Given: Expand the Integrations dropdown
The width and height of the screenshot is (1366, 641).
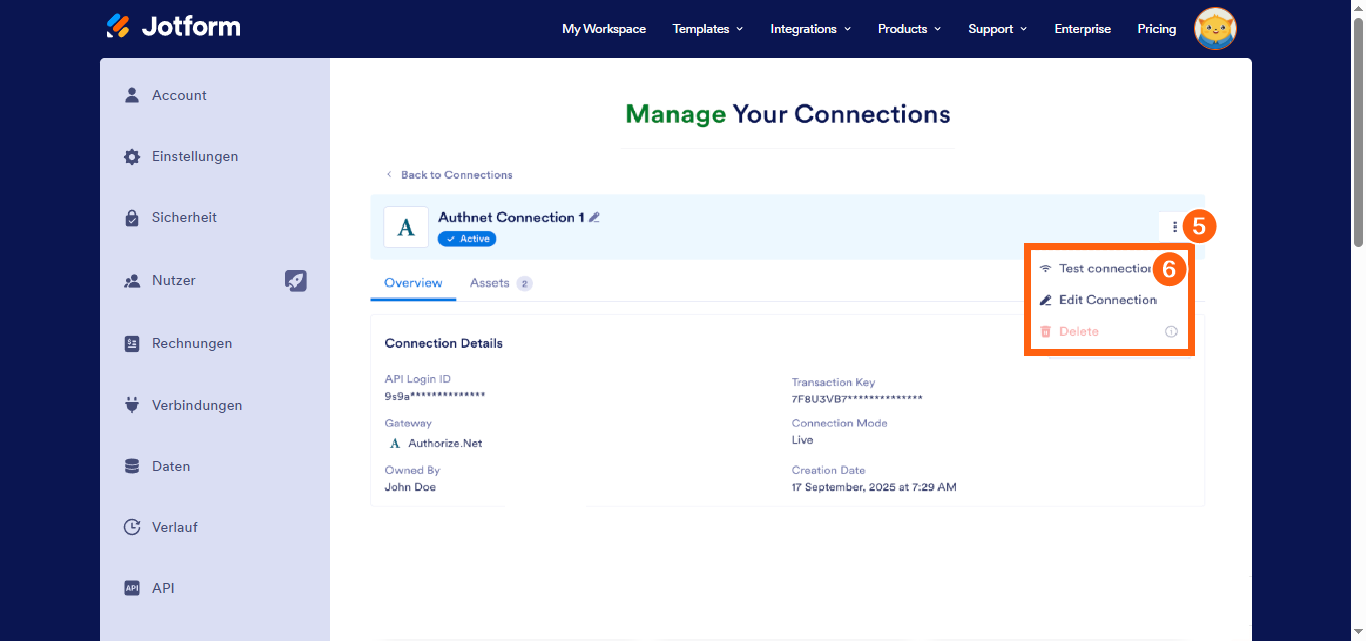Looking at the screenshot, I should [810, 29].
